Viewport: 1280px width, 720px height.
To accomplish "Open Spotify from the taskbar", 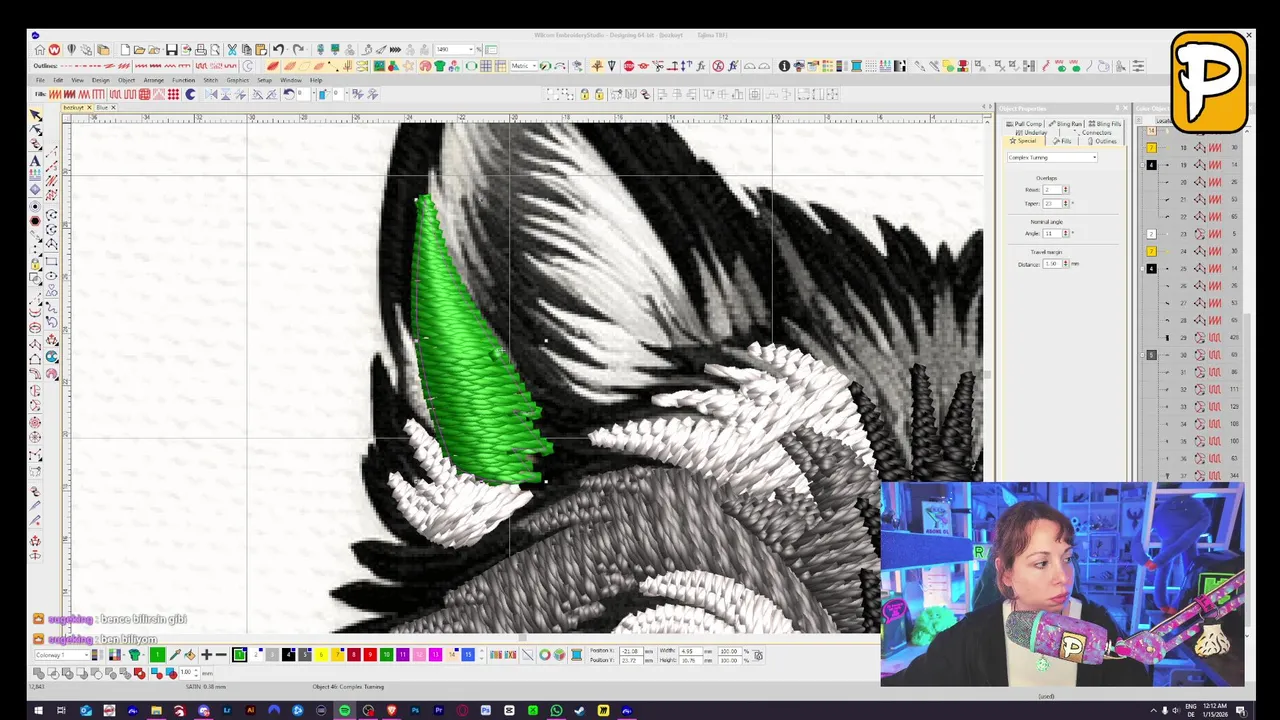I will point(344,710).
